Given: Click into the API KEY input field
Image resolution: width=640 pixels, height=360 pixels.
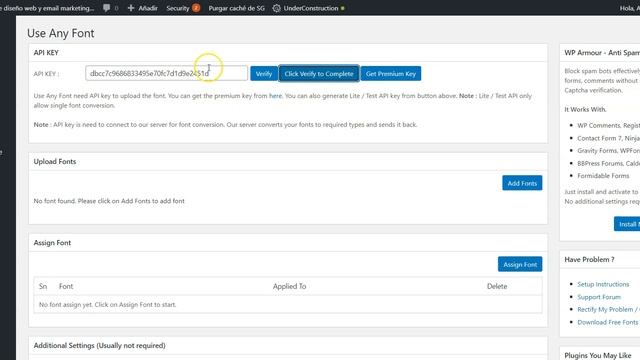Looking at the screenshot, I should [167, 73].
